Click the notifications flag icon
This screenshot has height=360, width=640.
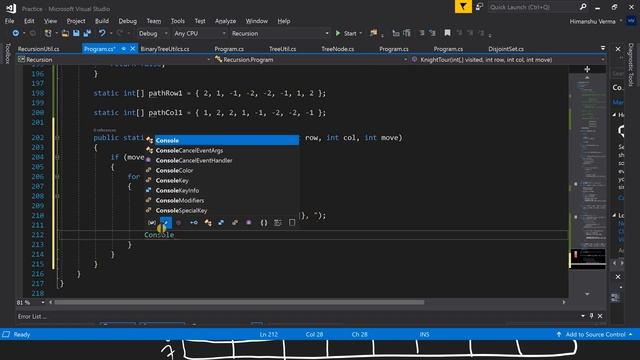tap(463, 7)
